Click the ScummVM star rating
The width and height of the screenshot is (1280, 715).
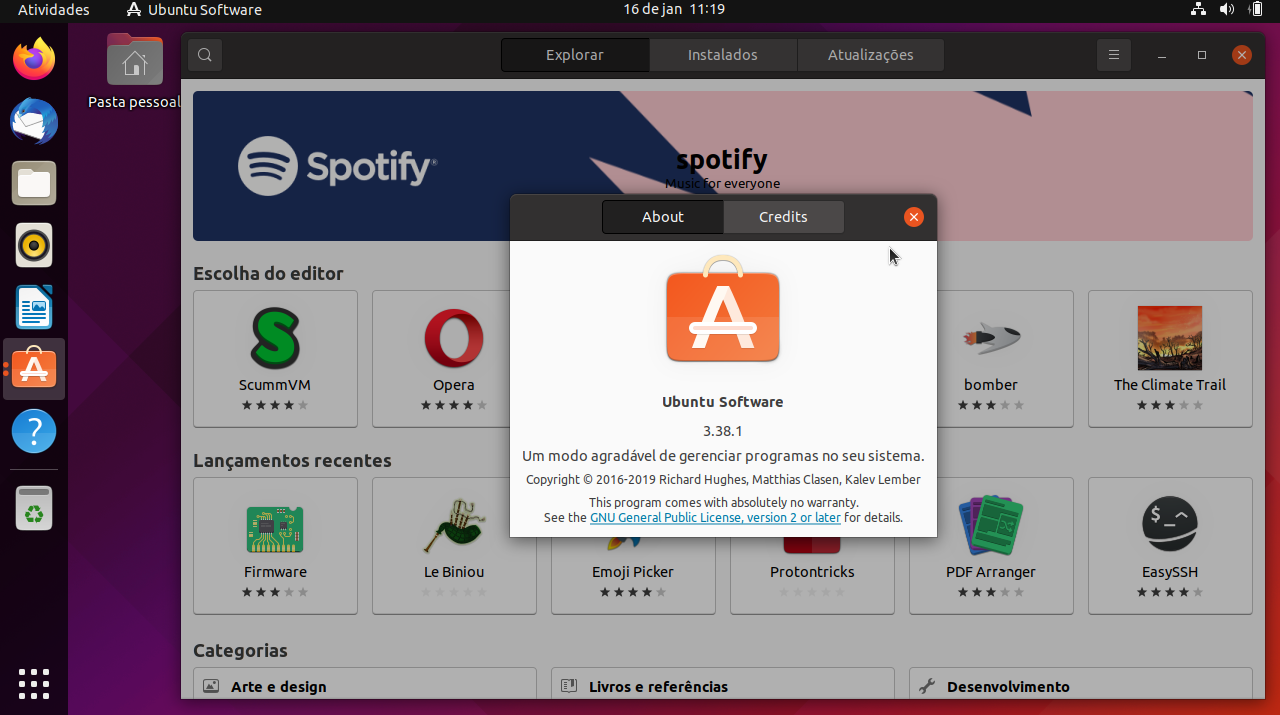275,405
